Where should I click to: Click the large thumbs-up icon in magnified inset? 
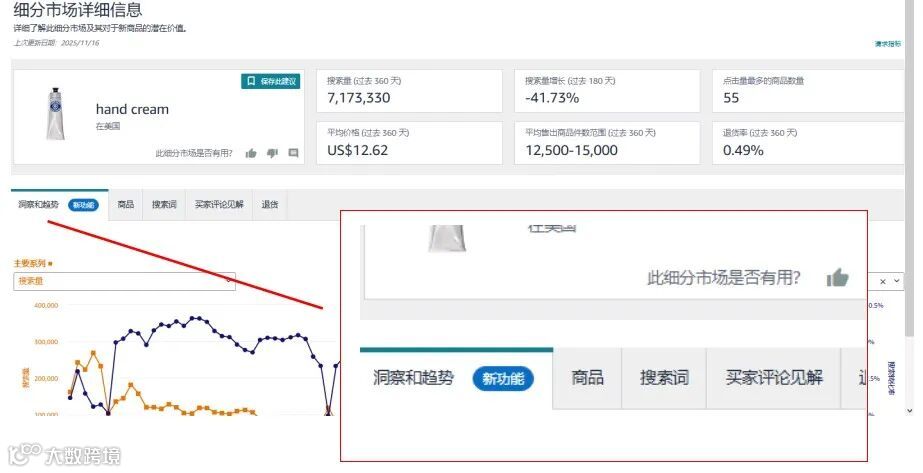tap(837, 277)
